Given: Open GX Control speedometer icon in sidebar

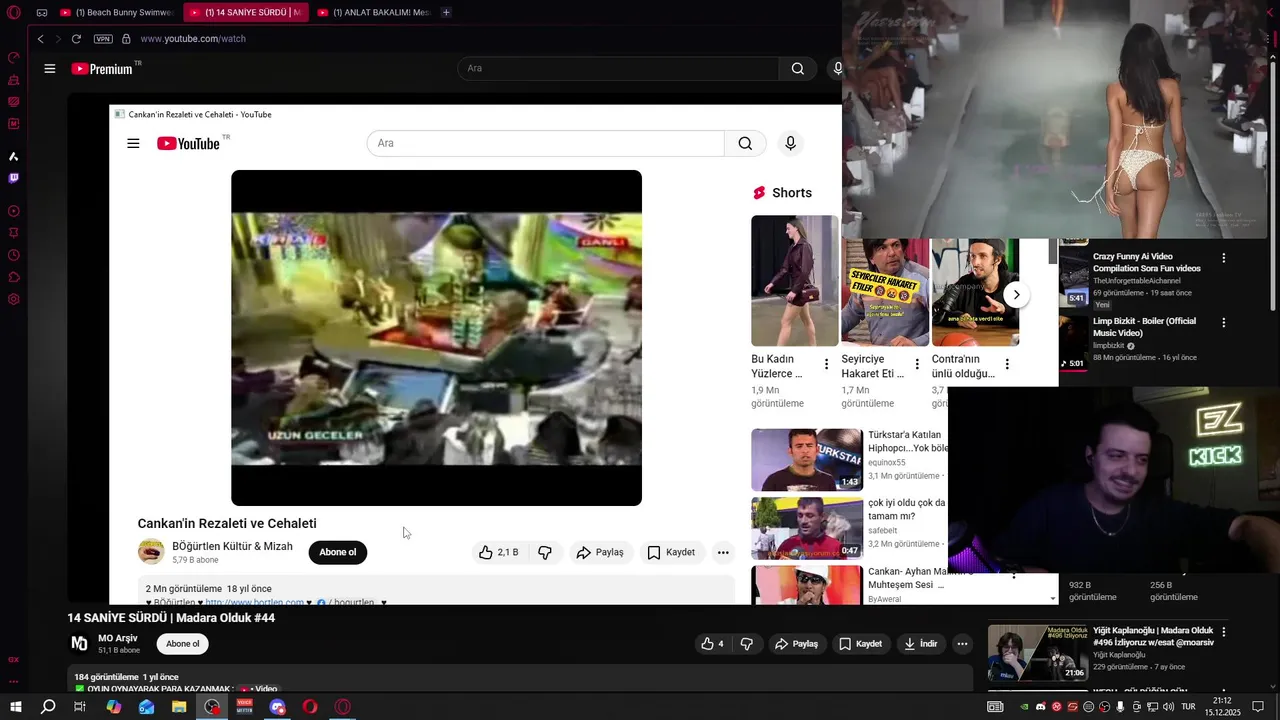Looking at the screenshot, I should [13, 58].
